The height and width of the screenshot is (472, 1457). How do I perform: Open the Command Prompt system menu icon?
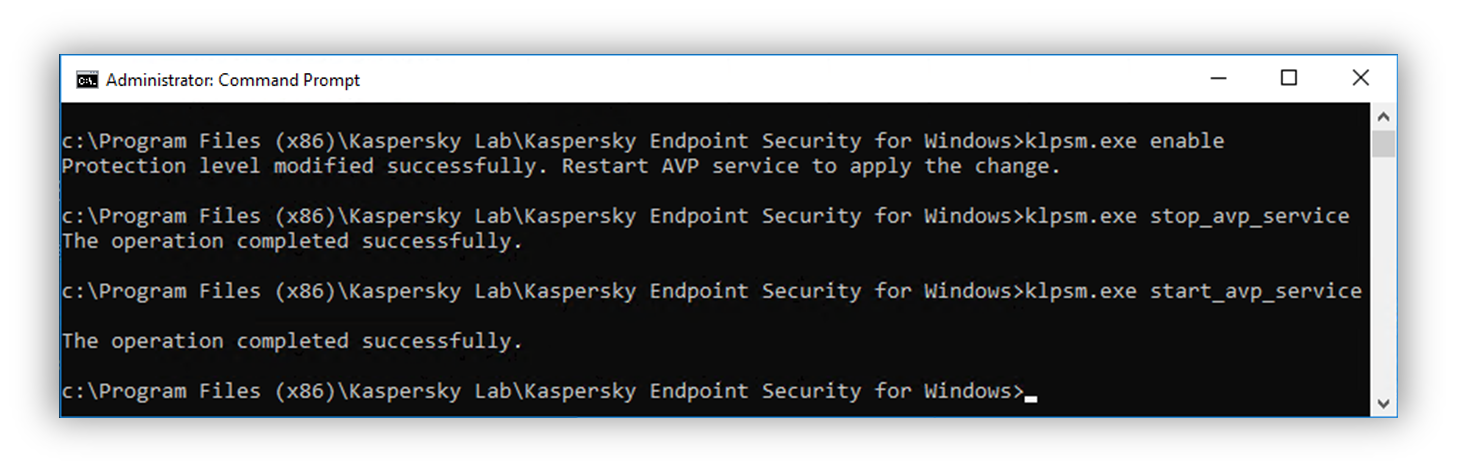coord(87,80)
